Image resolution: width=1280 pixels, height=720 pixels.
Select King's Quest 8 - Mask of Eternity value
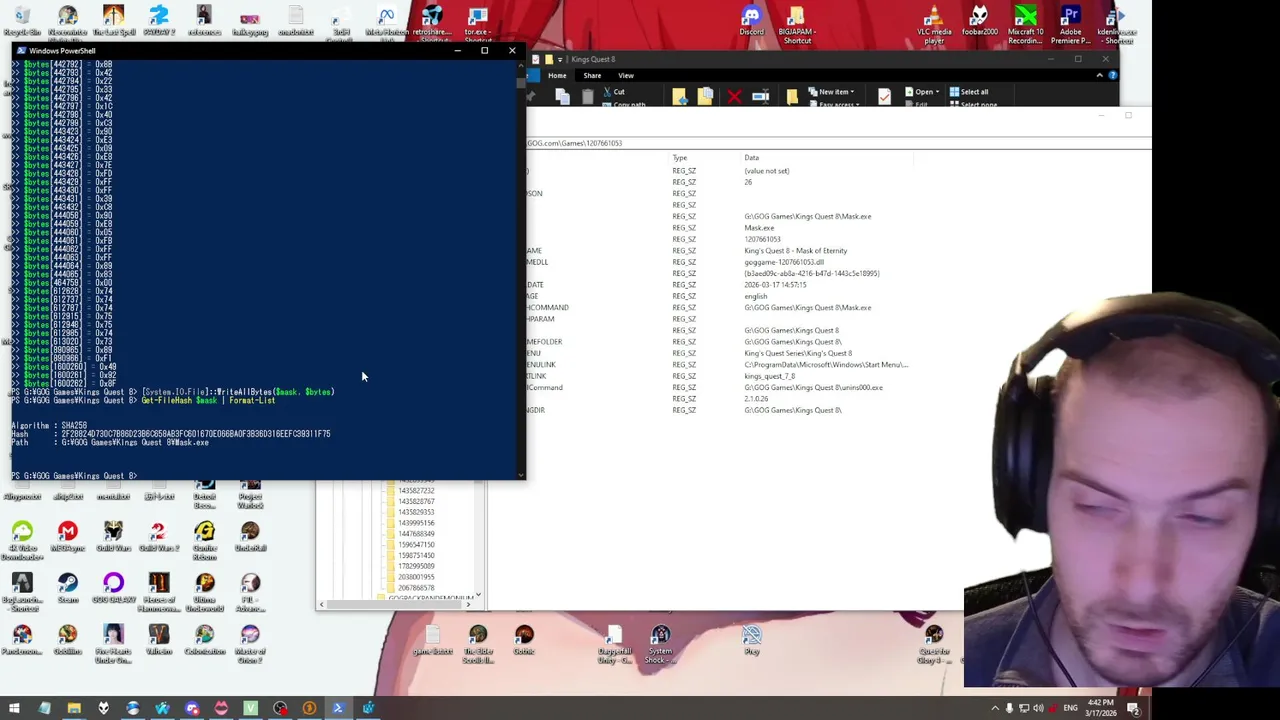pyautogui.click(x=795, y=251)
